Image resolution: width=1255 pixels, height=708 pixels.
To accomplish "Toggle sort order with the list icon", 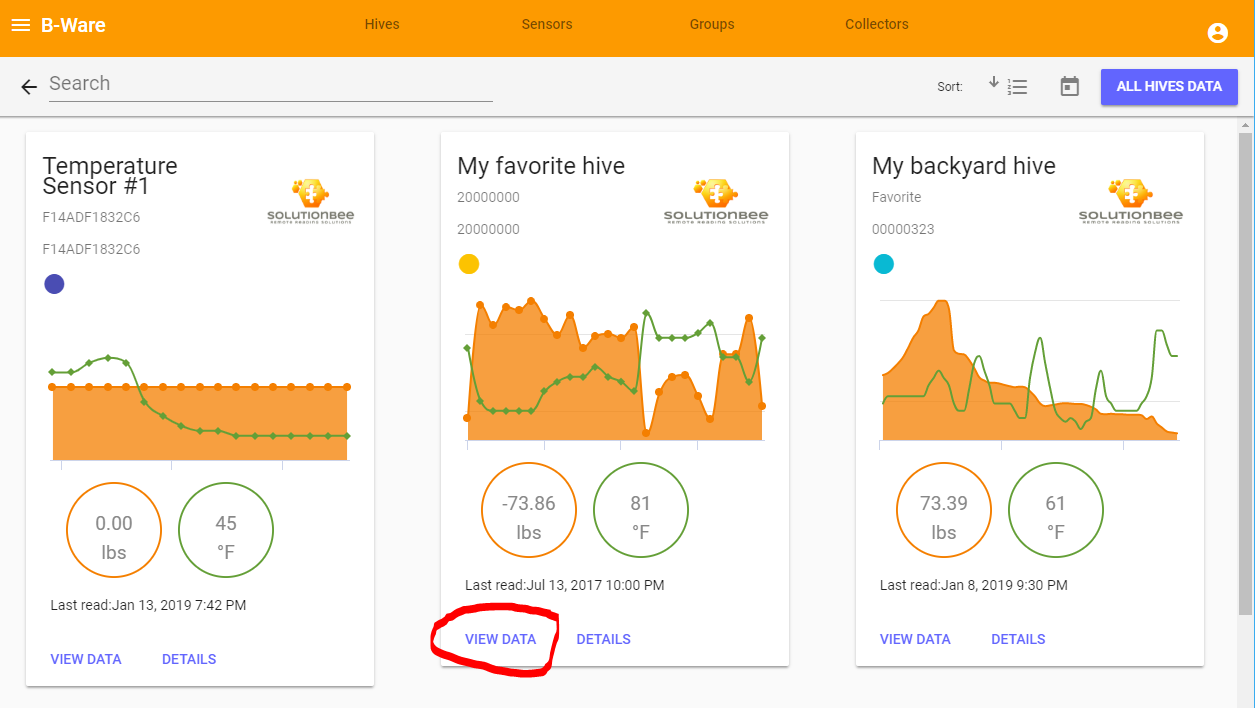I will [x=1018, y=87].
